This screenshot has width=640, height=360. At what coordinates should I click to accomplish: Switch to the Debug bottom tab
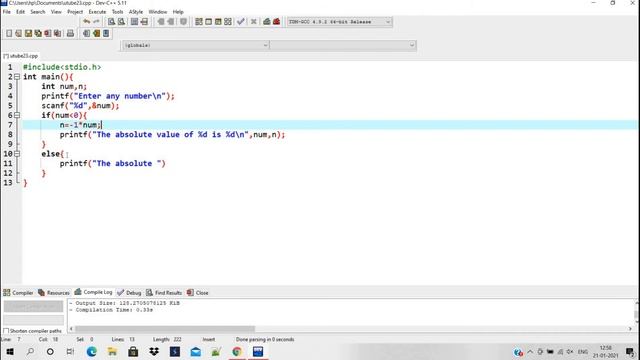pyautogui.click(x=129, y=293)
